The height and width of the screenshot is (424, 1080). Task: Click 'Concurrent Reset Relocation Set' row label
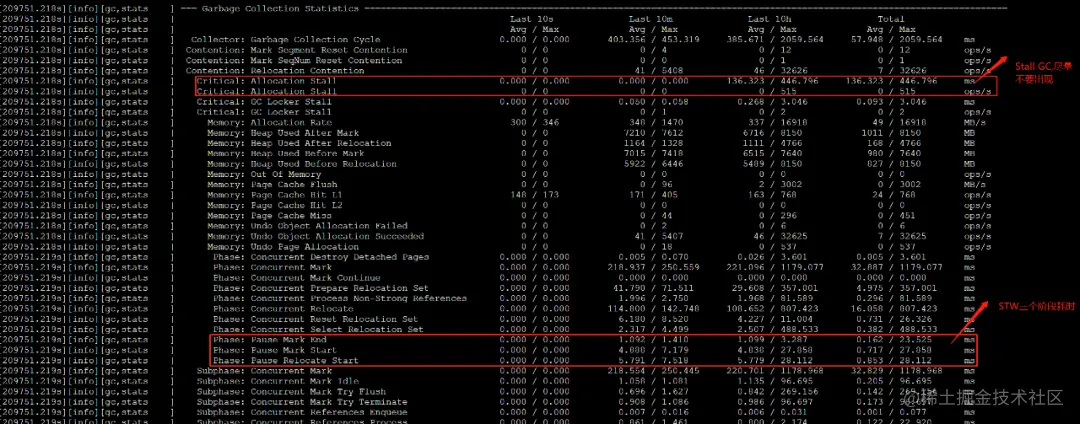click(335, 319)
